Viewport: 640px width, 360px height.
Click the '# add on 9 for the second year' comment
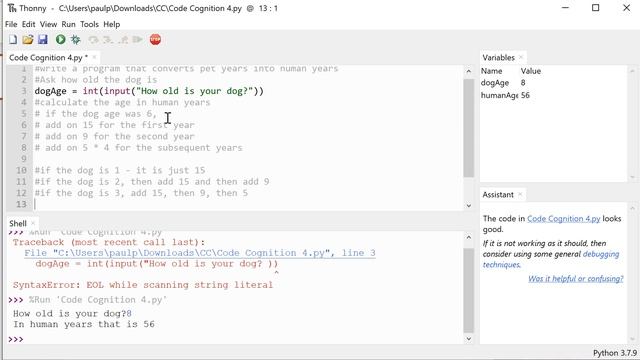pyautogui.click(x=114, y=136)
